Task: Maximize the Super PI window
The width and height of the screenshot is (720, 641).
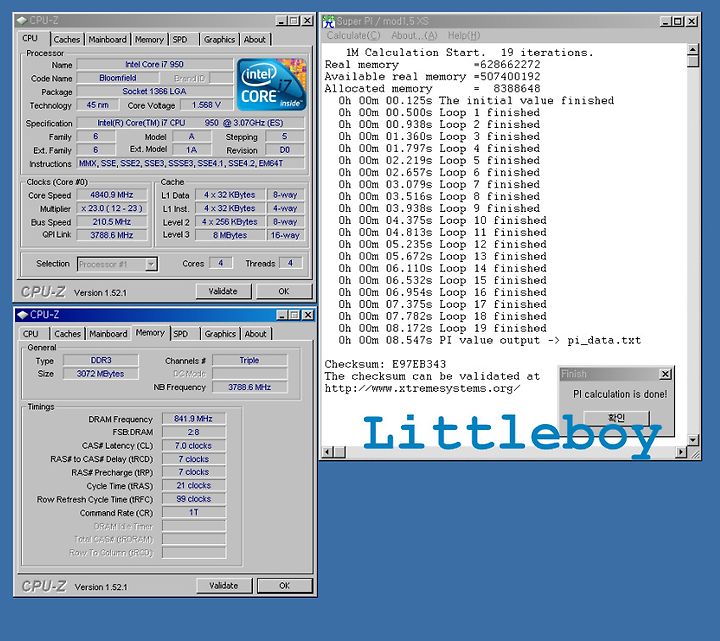Action: 677,21
